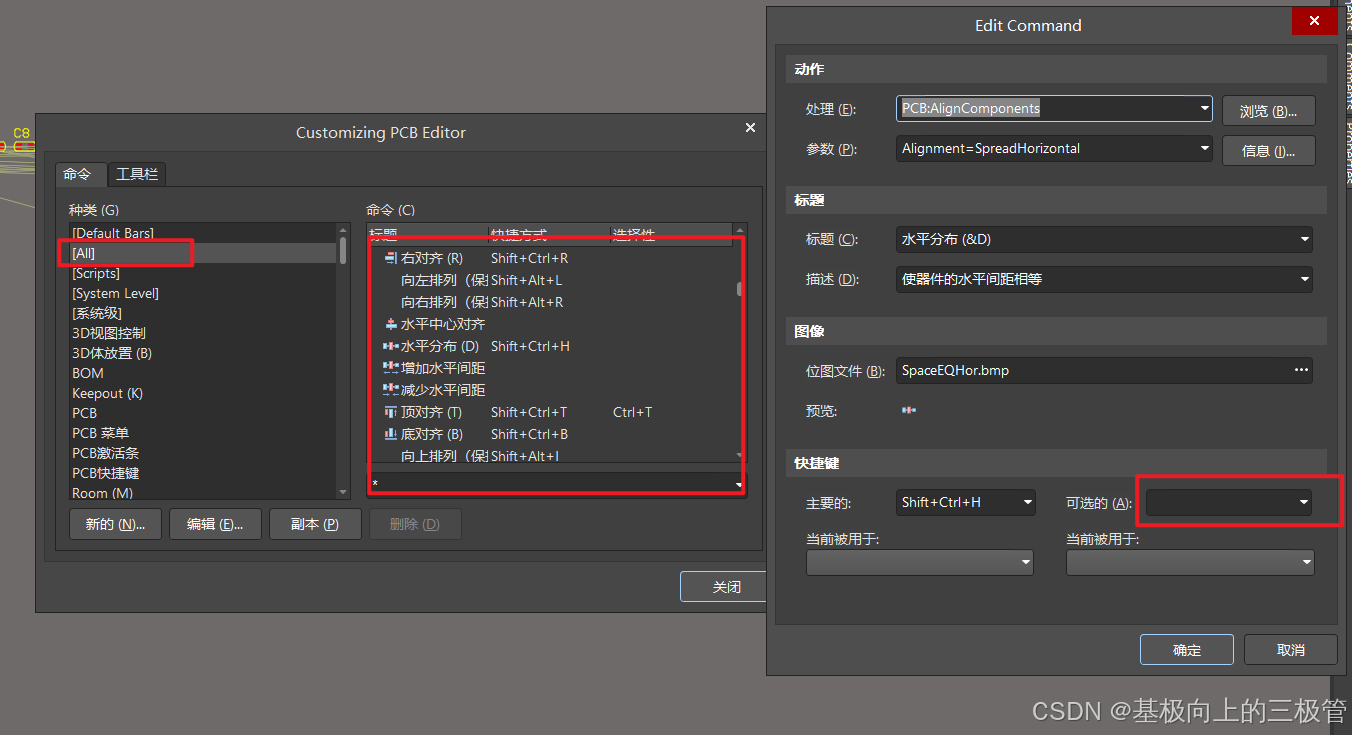Select 向右排列 row with Shift+Alt+R
Screen dimensions: 1352x735
click(552, 302)
